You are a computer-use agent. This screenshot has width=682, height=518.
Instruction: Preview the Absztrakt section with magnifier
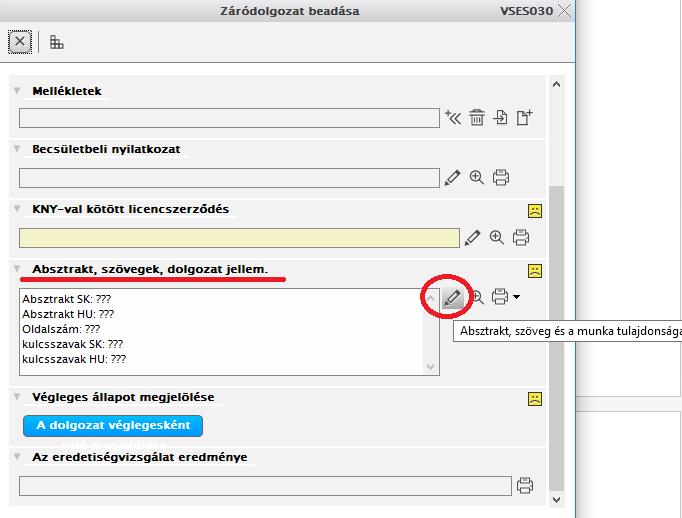[x=478, y=297]
